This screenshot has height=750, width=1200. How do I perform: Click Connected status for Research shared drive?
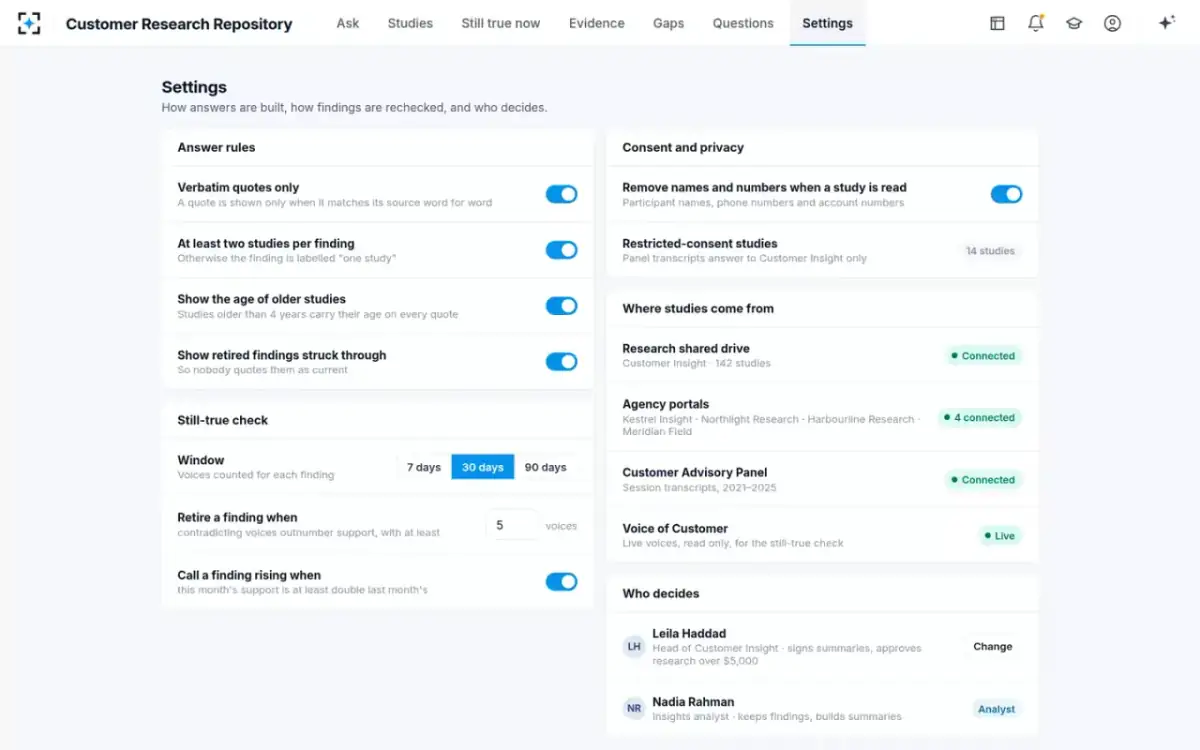point(983,356)
